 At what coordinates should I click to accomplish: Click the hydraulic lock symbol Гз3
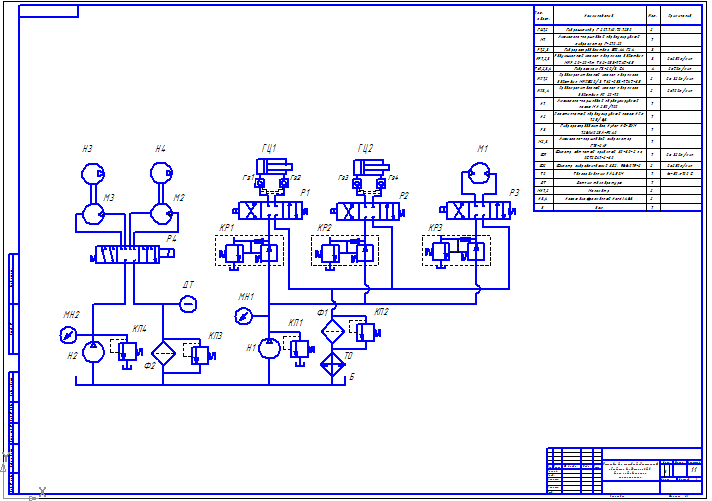click(x=357, y=184)
